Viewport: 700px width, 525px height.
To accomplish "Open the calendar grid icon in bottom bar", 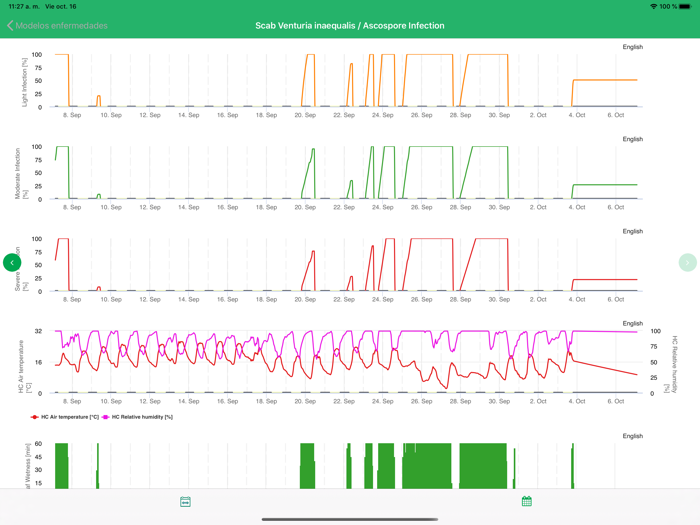I will [x=526, y=502].
